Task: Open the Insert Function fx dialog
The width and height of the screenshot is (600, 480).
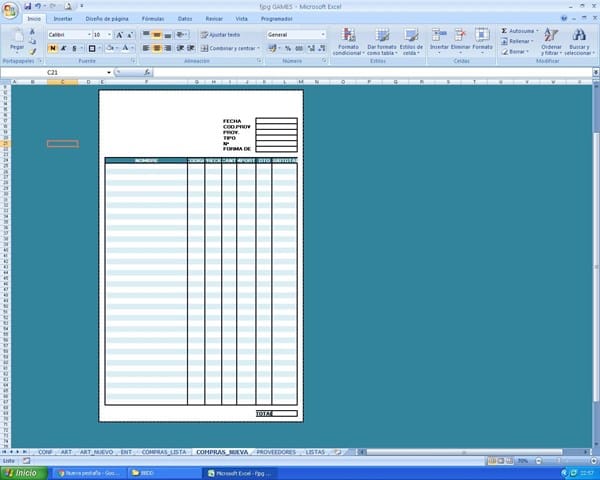Action: [147, 72]
